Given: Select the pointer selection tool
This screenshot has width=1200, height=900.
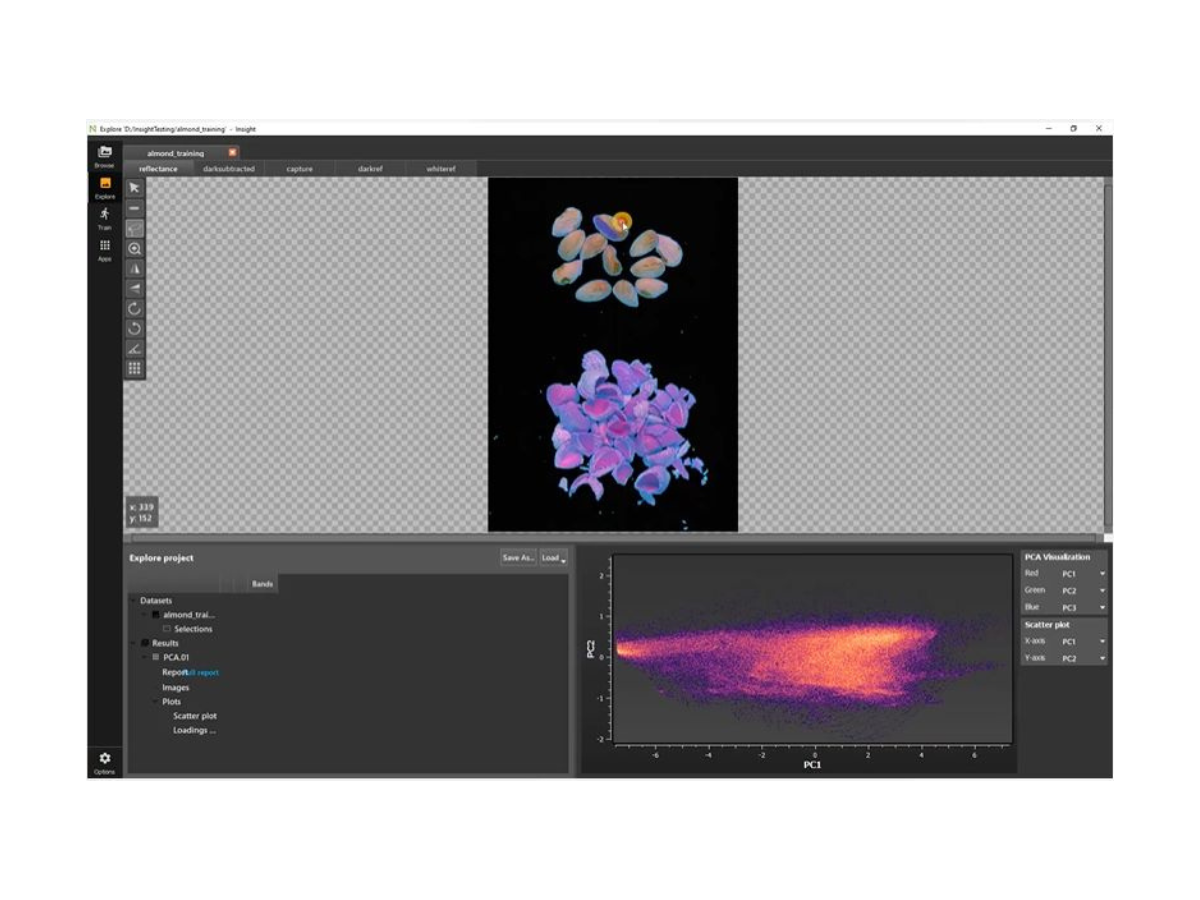Looking at the screenshot, I should click(133, 189).
